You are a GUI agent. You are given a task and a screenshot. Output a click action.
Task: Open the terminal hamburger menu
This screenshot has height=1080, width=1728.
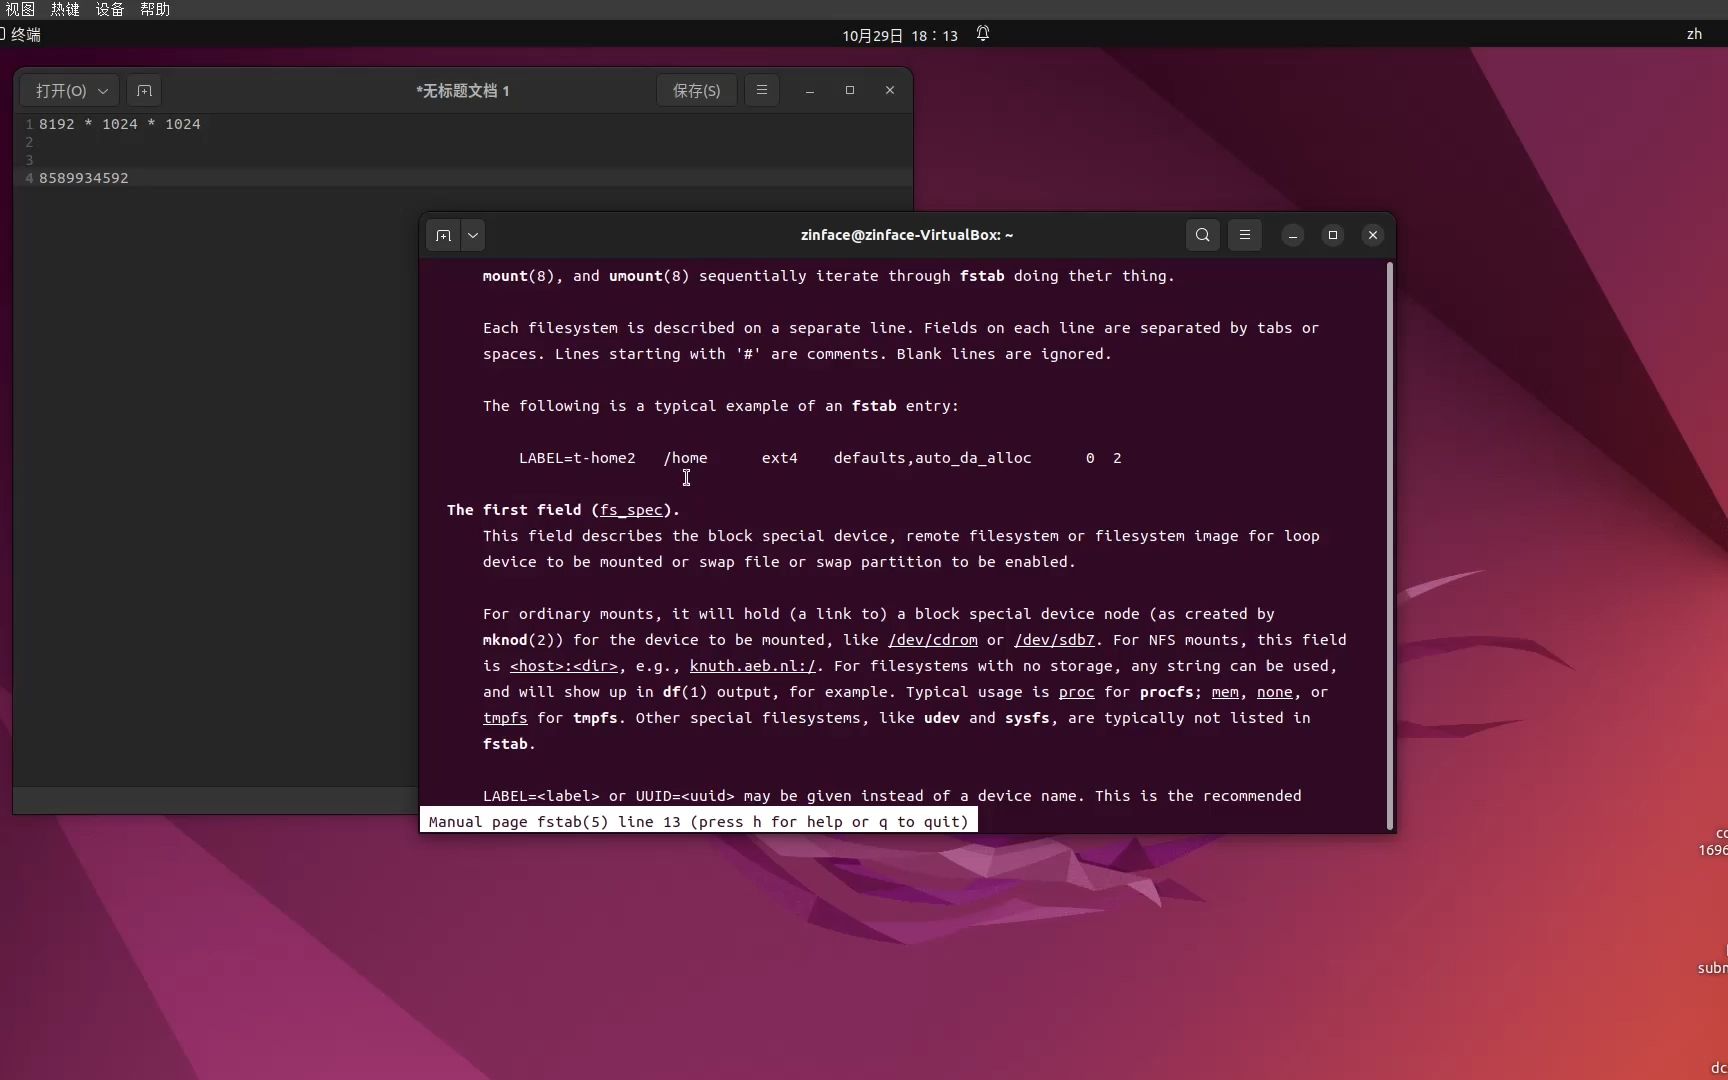1244,235
